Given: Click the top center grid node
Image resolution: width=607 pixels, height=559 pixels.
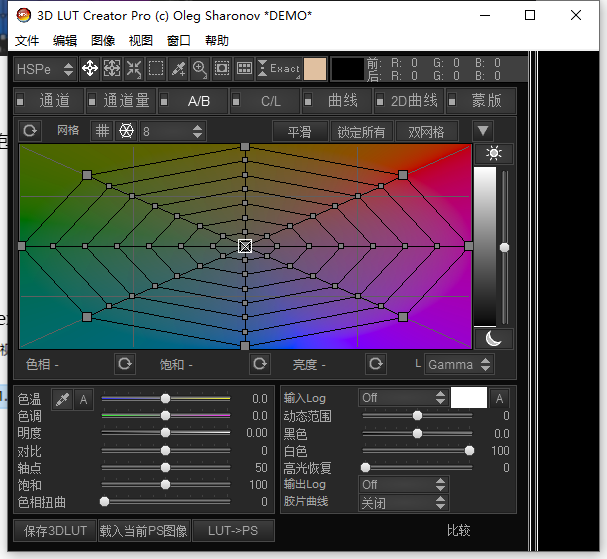Looking at the screenshot, I should [x=245, y=146].
